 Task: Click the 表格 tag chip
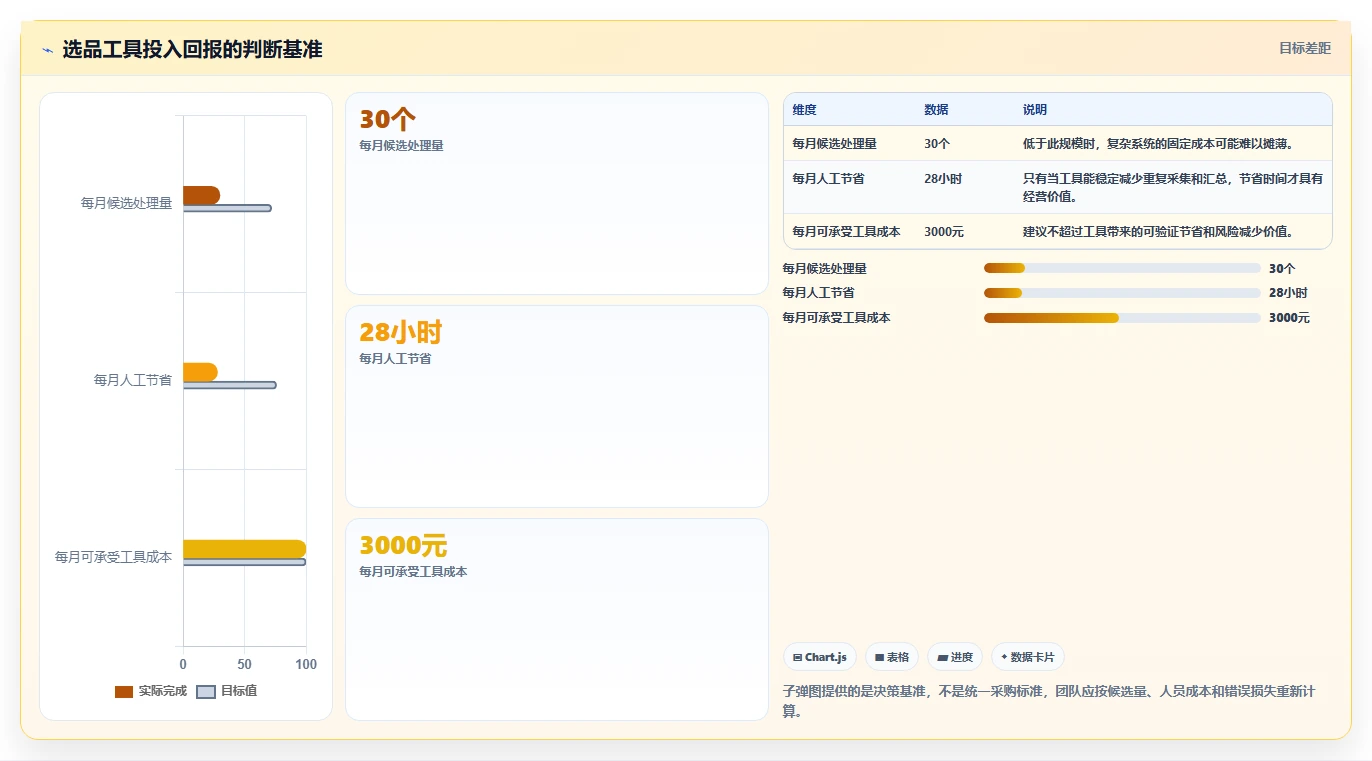[892, 657]
